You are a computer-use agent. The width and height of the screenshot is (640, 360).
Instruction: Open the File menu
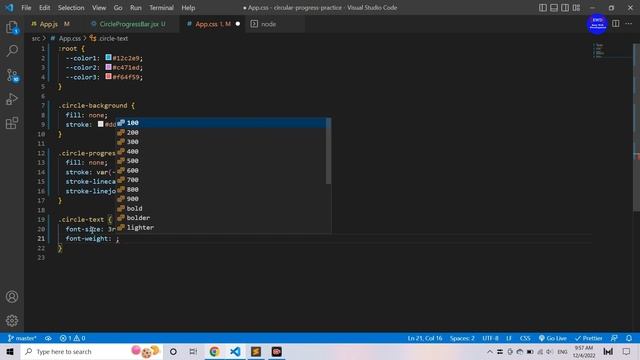[x=26, y=8]
